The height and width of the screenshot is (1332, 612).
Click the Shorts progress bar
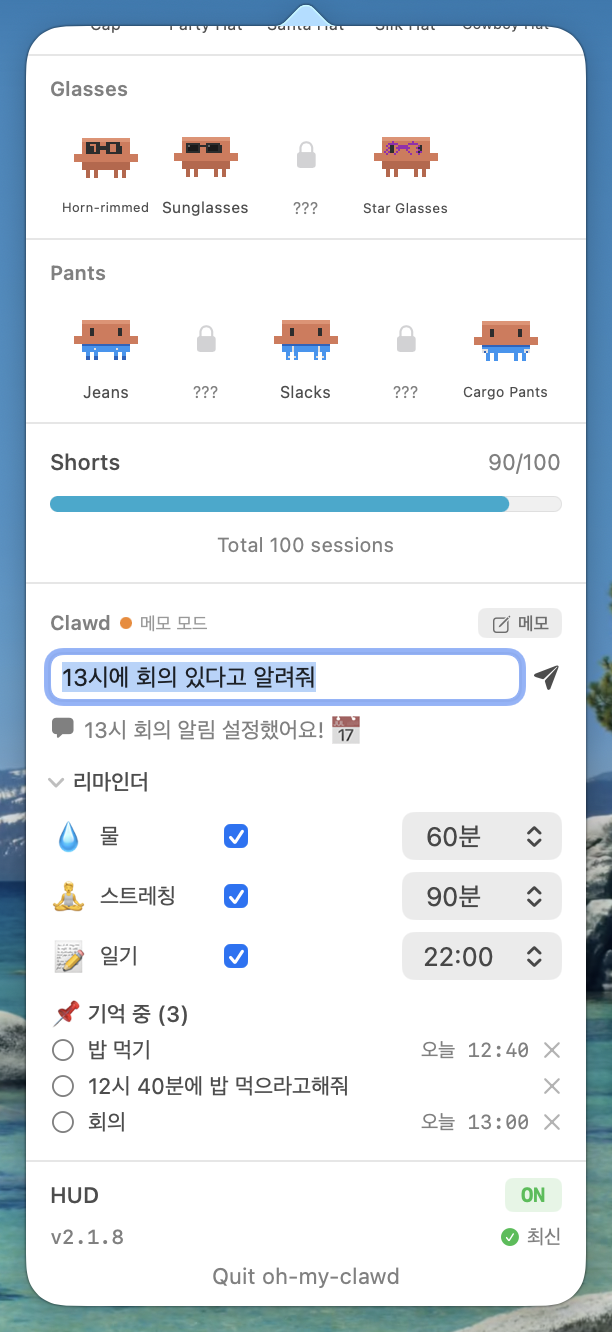click(306, 504)
